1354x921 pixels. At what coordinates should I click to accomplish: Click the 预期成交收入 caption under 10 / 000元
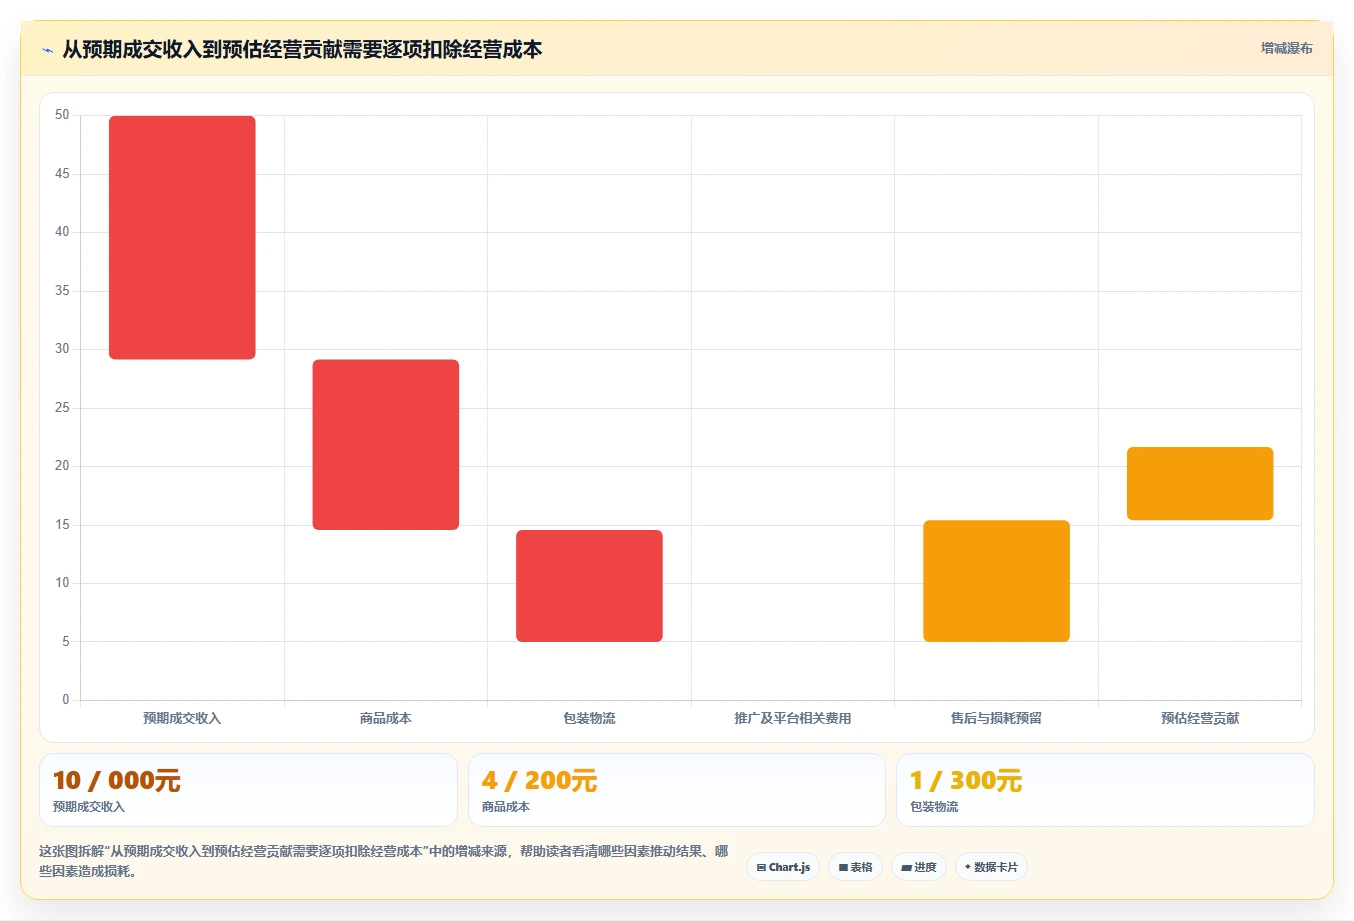pyautogui.click(x=89, y=807)
